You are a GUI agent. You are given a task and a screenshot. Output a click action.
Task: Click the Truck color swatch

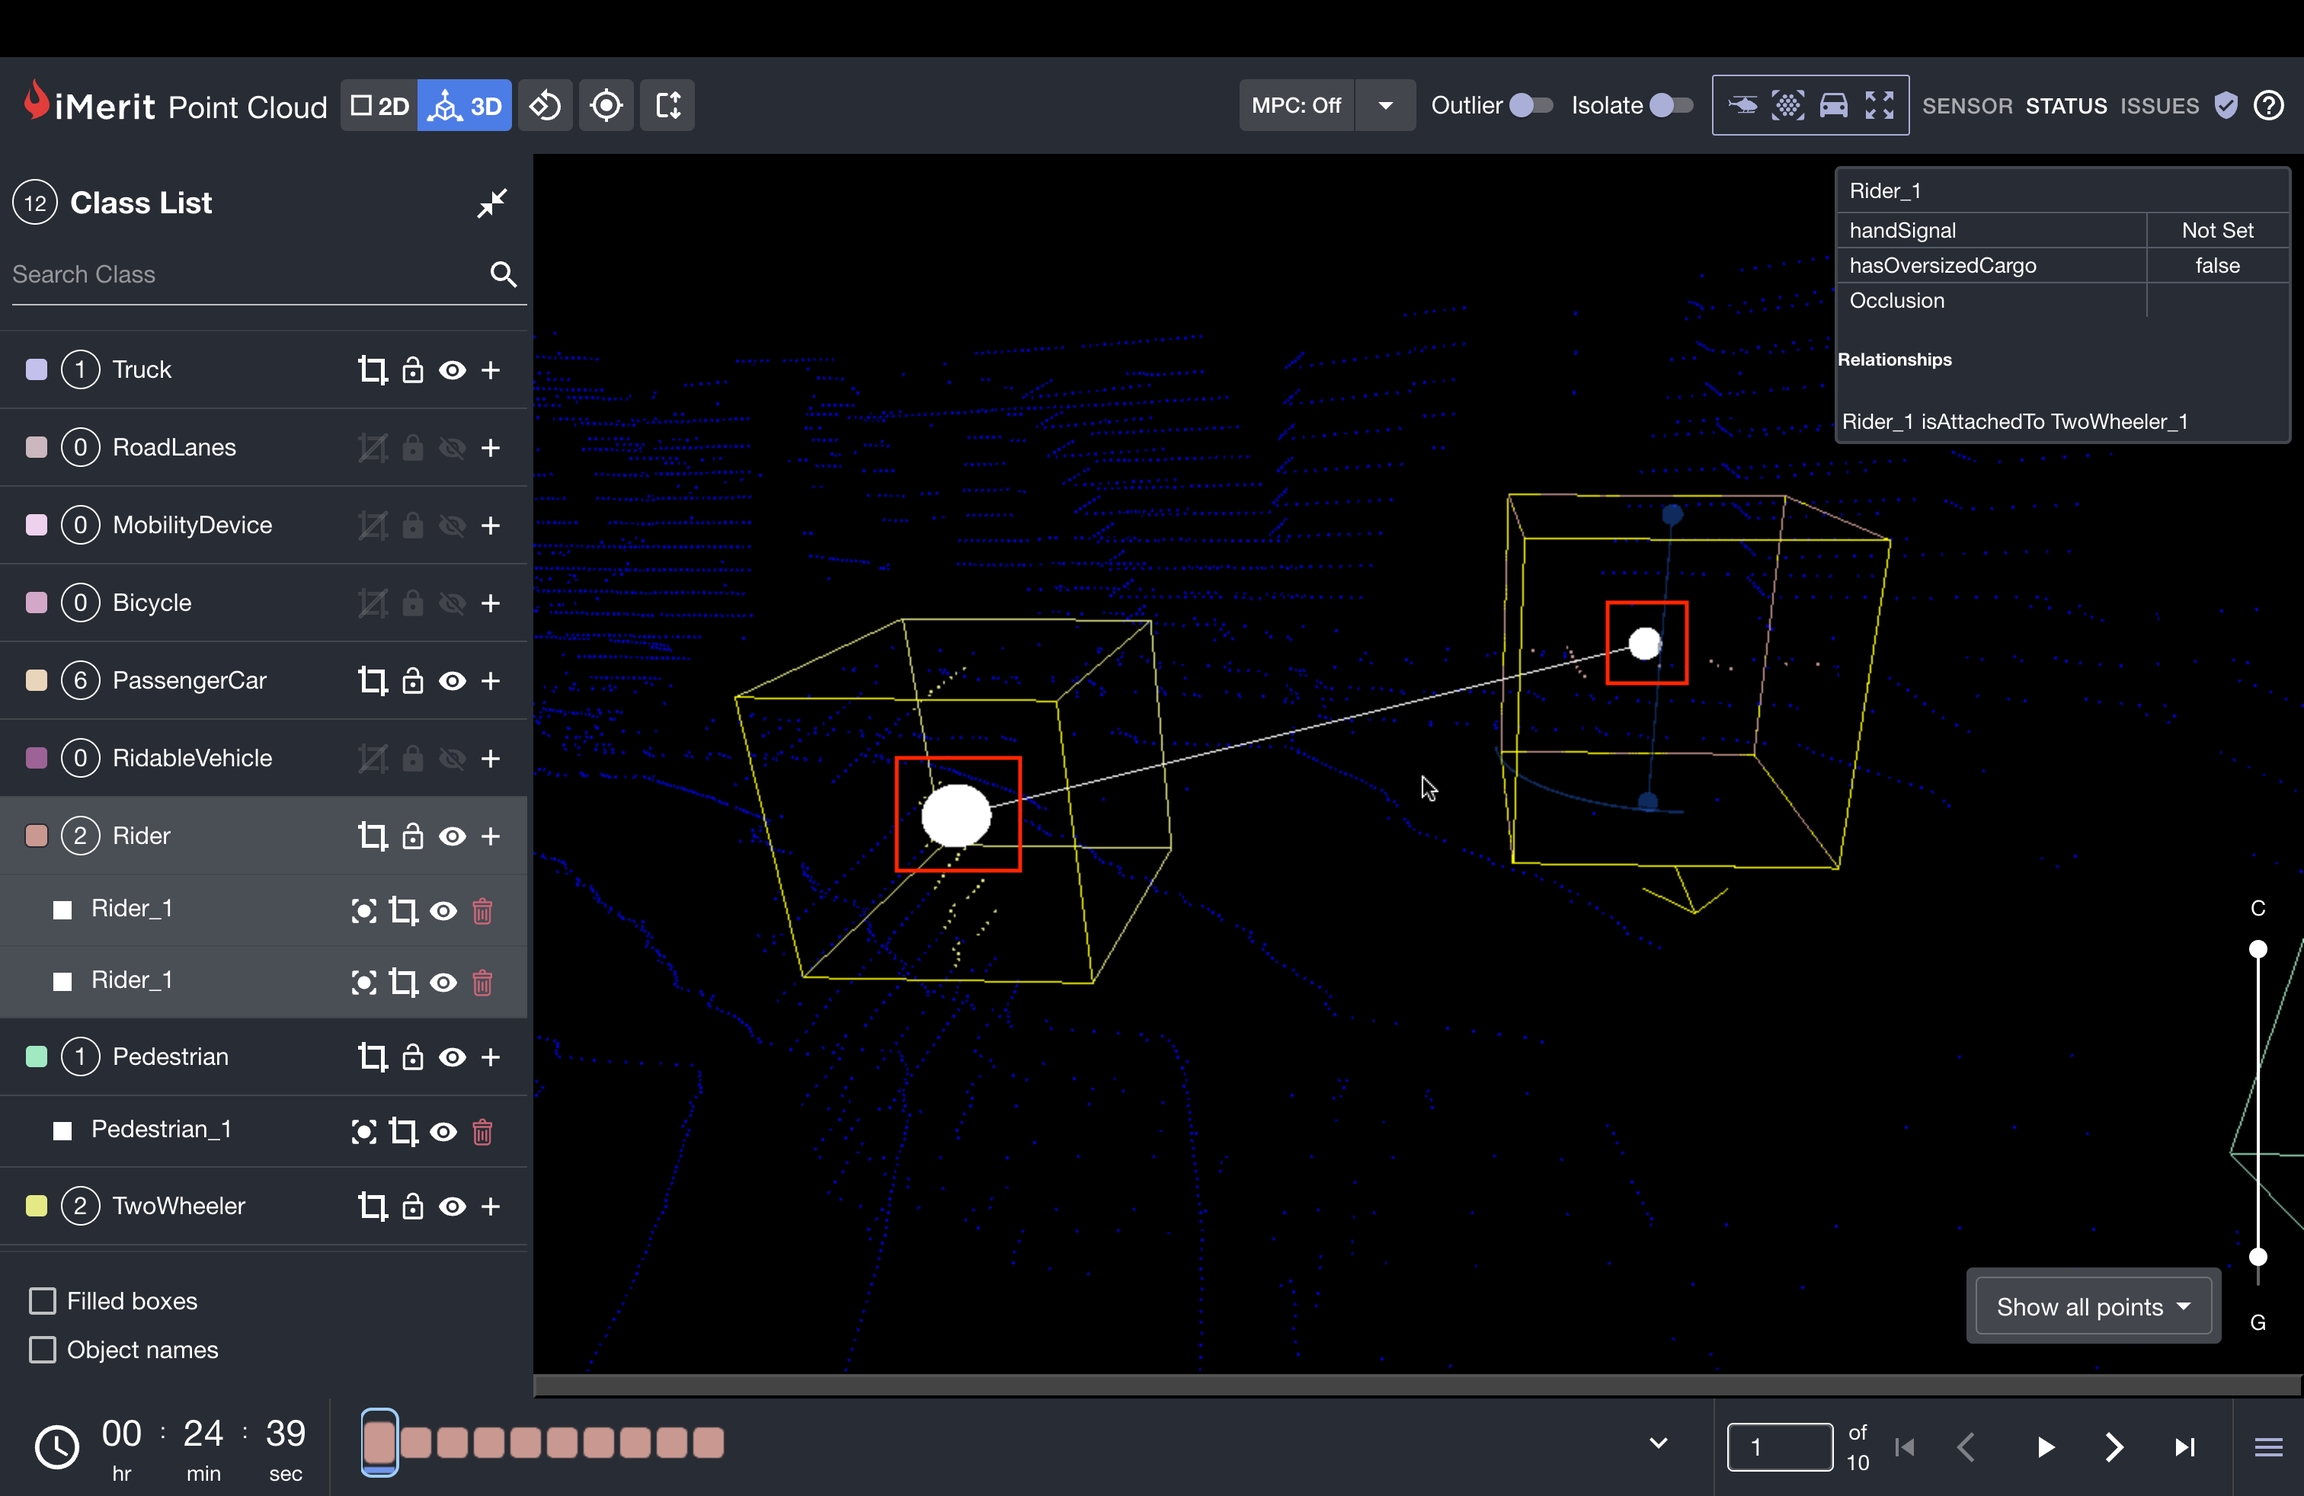(x=36, y=370)
